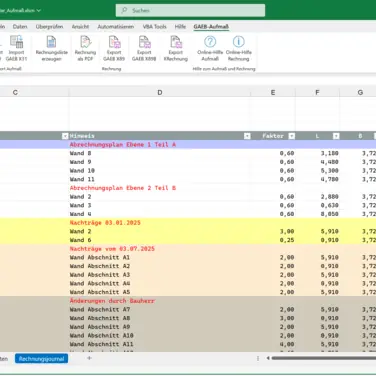Select 'Wand Abschnitt A9' cell
This screenshot has width=376, height=376.
[x=160, y=327]
